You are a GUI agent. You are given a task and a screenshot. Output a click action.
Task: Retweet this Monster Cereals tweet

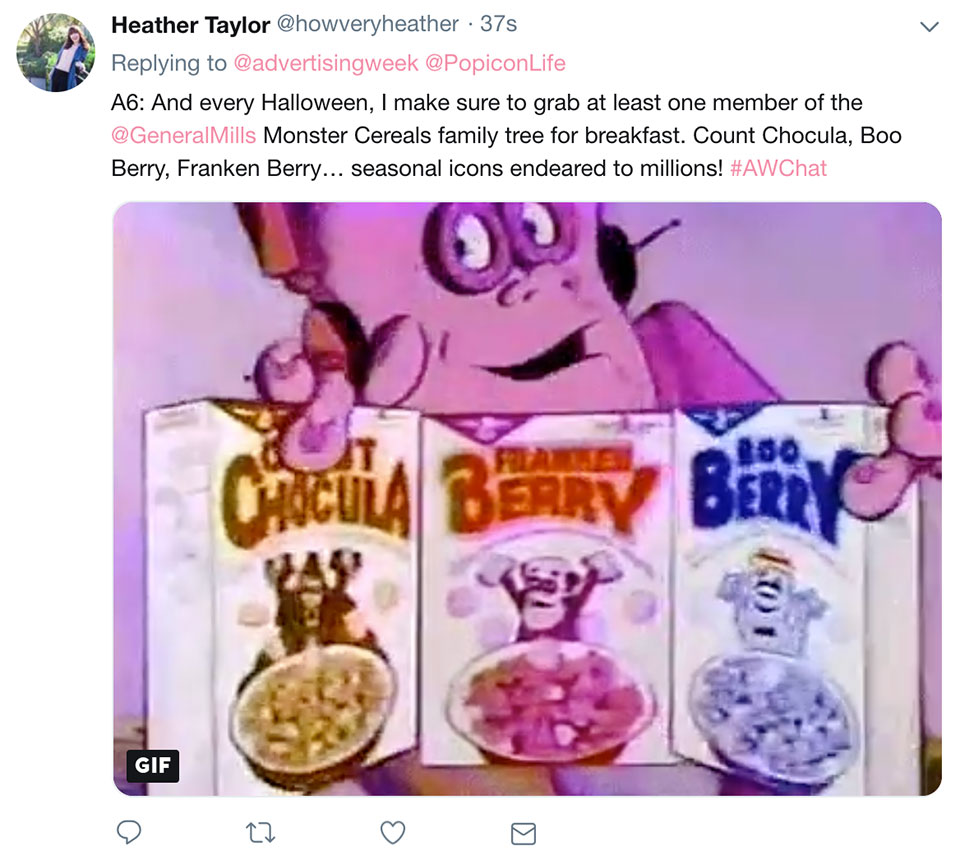pyautogui.click(x=260, y=832)
